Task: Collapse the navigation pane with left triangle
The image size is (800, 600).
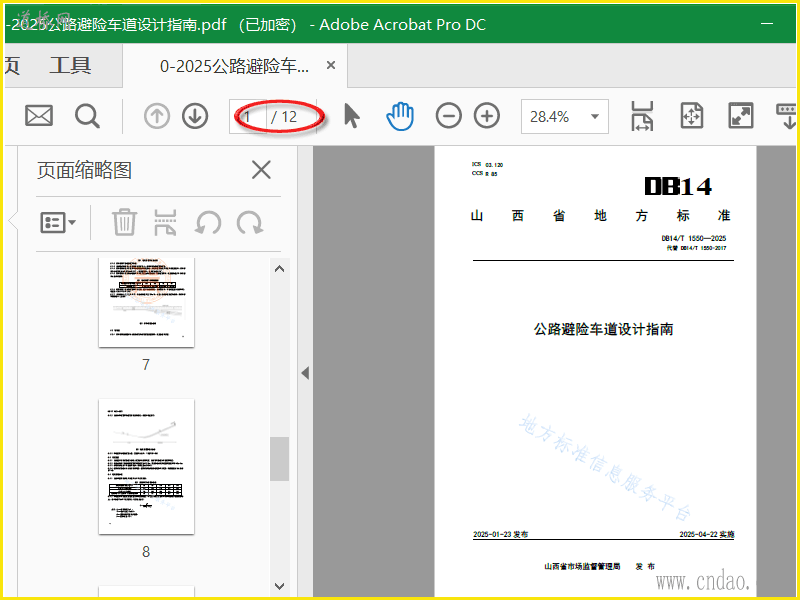Action: (305, 373)
